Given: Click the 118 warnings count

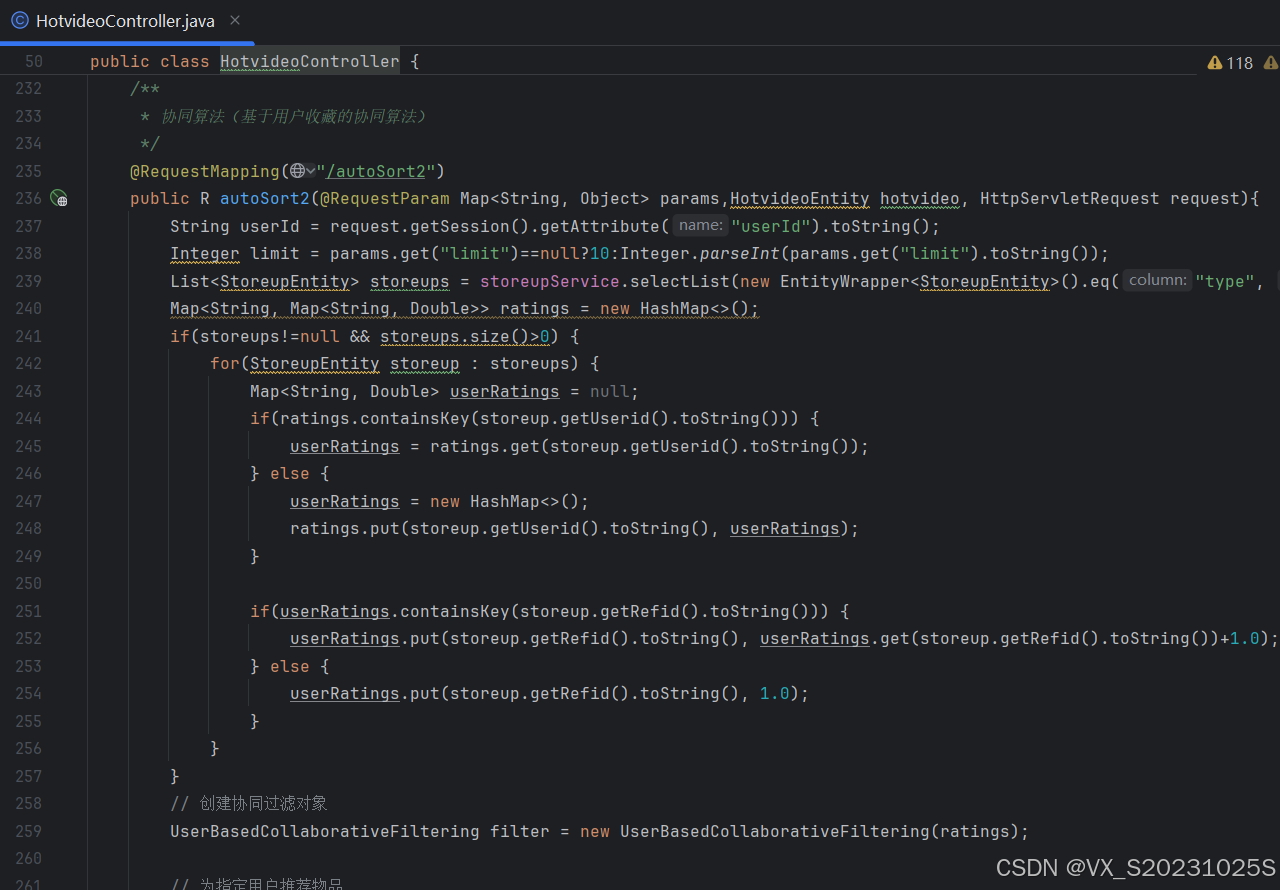Looking at the screenshot, I should (x=1239, y=63).
